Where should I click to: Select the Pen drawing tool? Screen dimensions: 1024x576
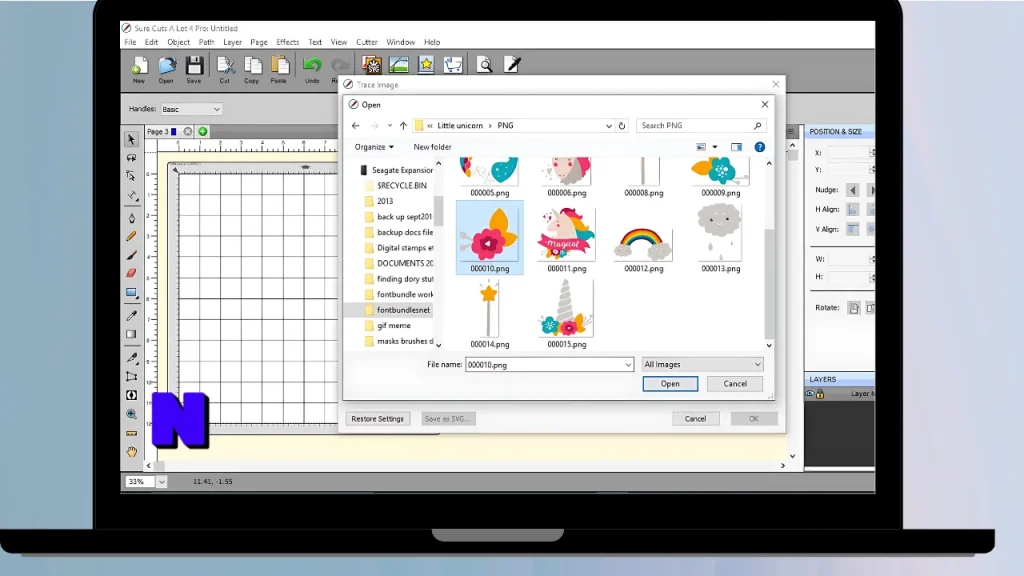tap(131, 218)
